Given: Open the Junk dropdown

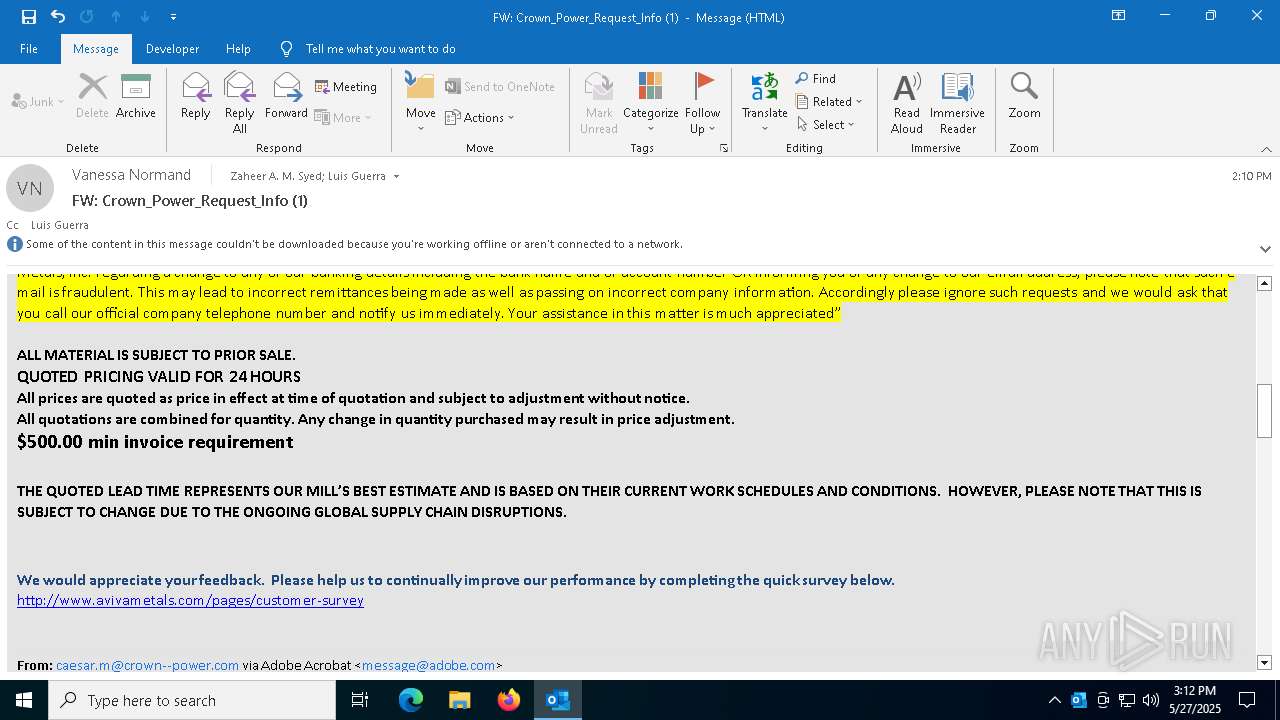Looking at the screenshot, I should [x=38, y=101].
